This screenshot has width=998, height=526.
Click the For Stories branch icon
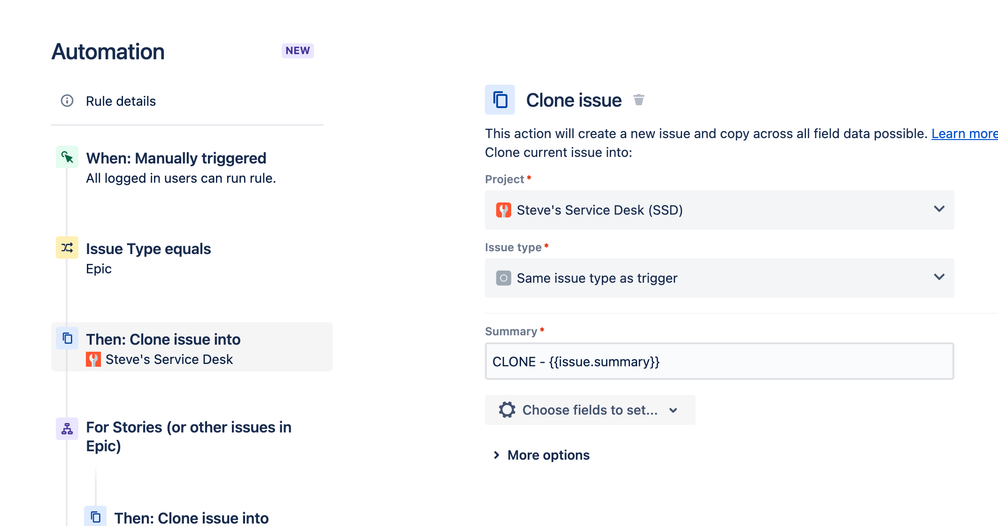67,429
